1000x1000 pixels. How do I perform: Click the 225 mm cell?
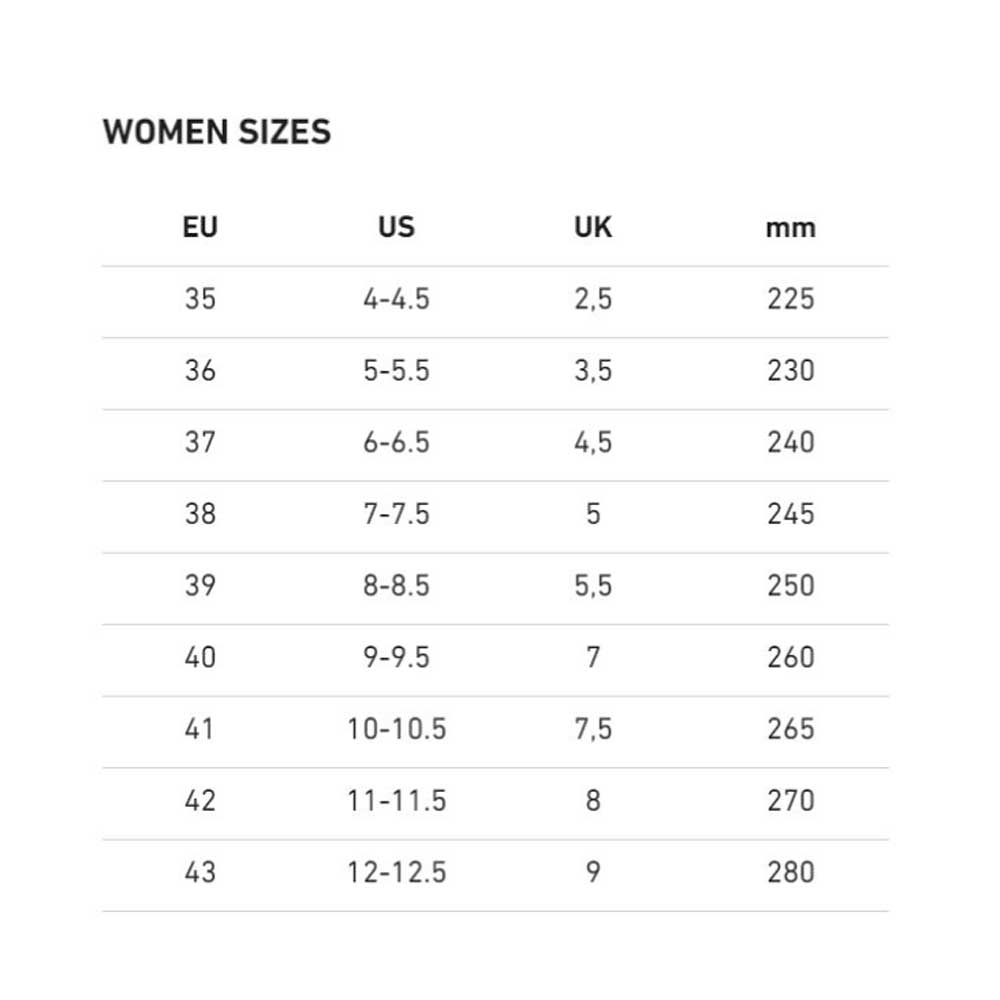tap(791, 298)
